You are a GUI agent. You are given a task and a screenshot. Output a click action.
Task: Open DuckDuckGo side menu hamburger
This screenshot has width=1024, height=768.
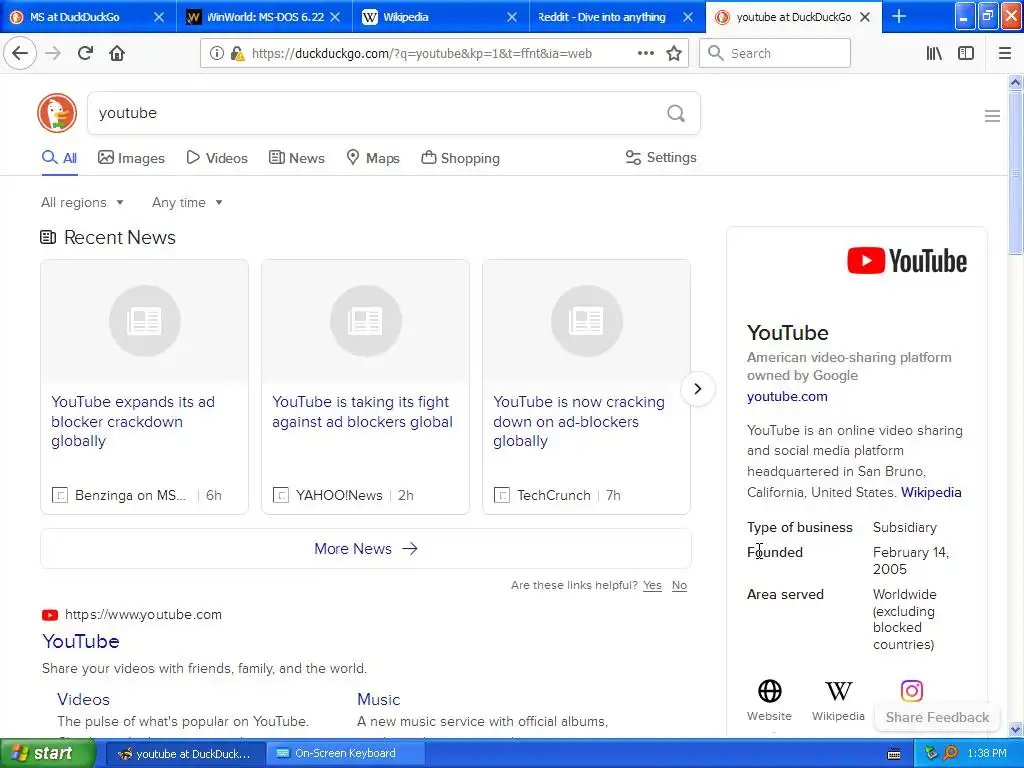pos(992,116)
